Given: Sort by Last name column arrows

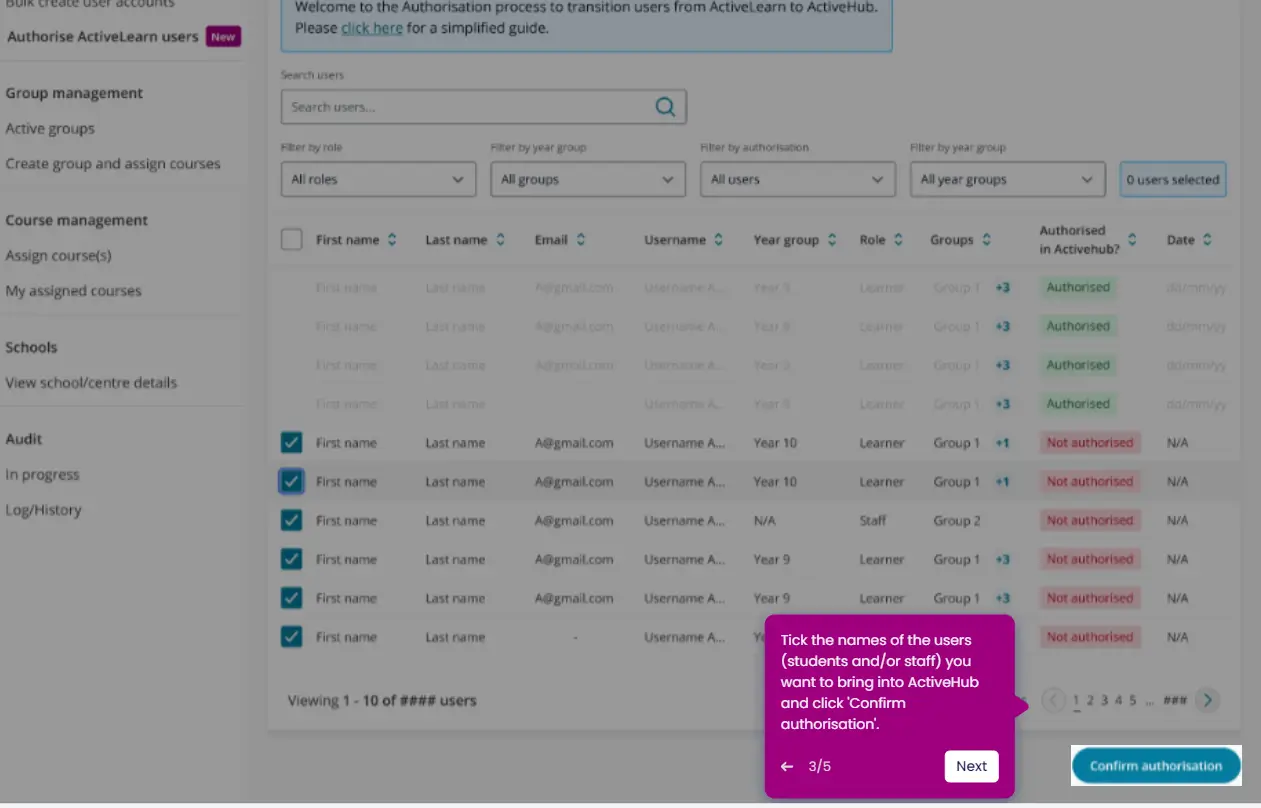Looking at the screenshot, I should (501, 240).
